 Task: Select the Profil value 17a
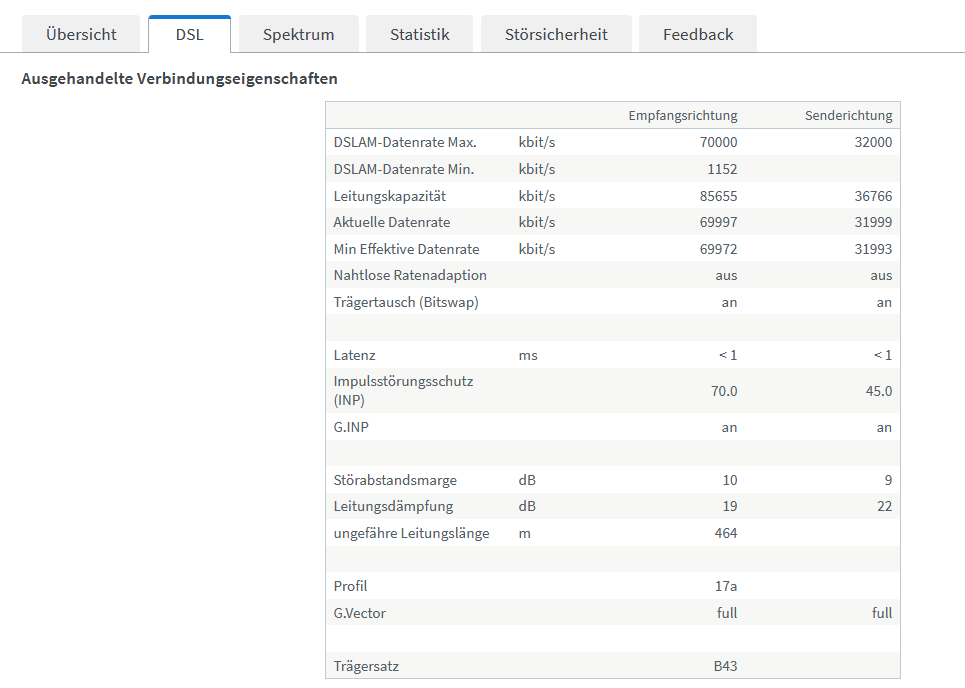(727, 586)
